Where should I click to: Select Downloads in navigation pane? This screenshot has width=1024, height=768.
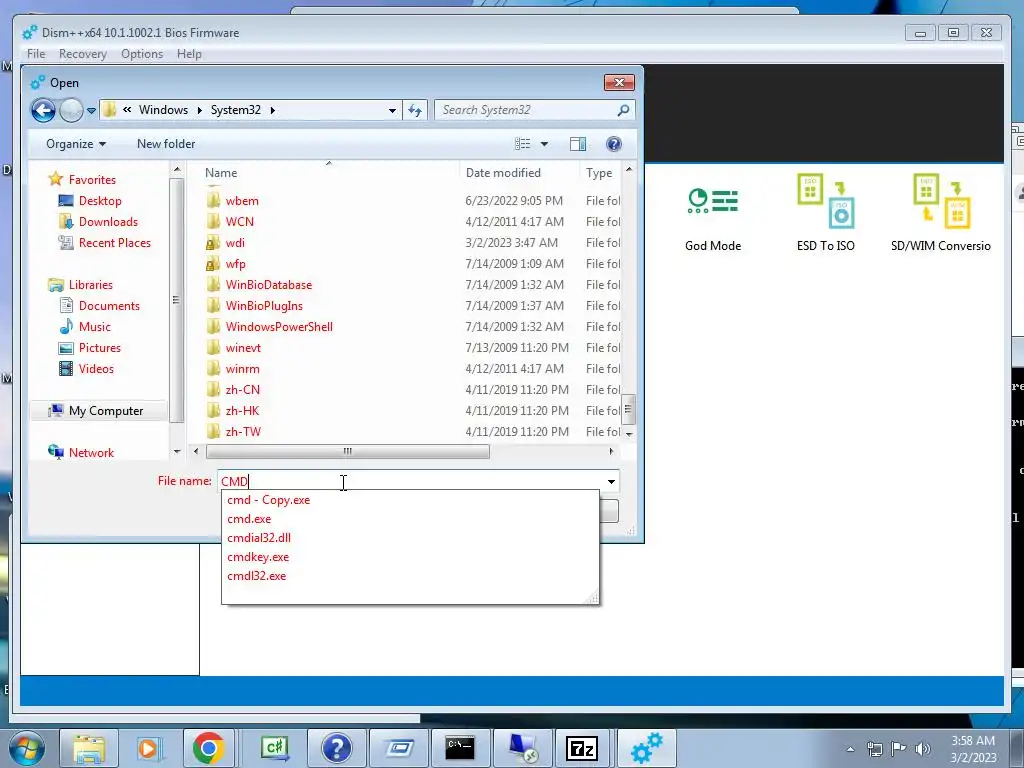pyautogui.click(x=108, y=222)
